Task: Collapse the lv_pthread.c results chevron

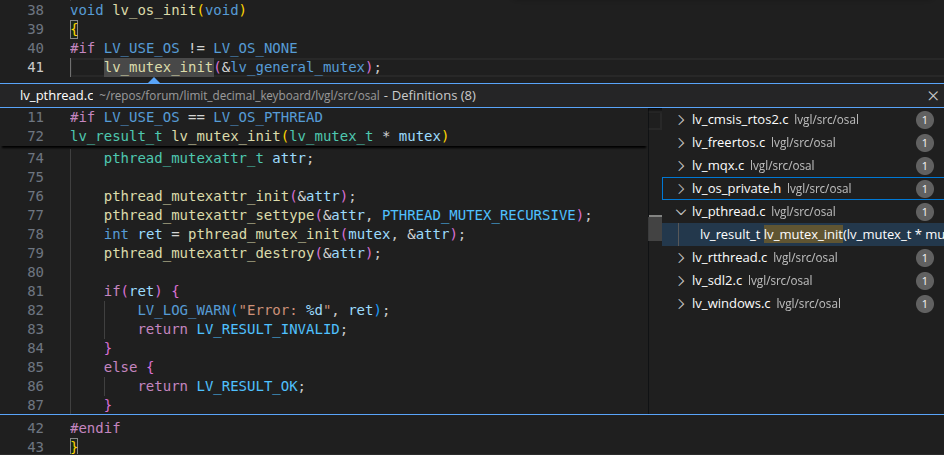Action: pyautogui.click(x=681, y=212)
